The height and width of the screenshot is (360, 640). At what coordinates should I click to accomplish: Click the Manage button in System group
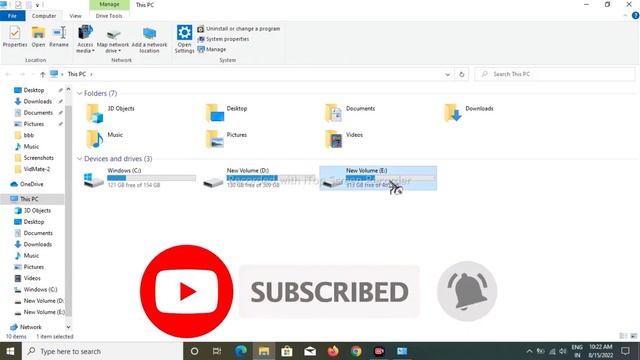(x=212, y=49)
